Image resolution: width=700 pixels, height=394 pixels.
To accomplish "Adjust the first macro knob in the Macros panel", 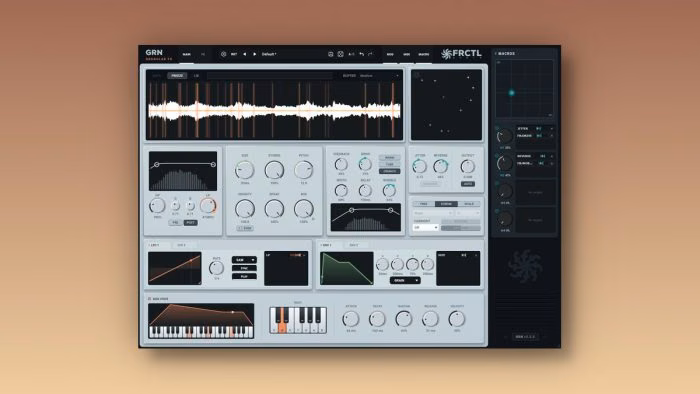I will (505, 136).
